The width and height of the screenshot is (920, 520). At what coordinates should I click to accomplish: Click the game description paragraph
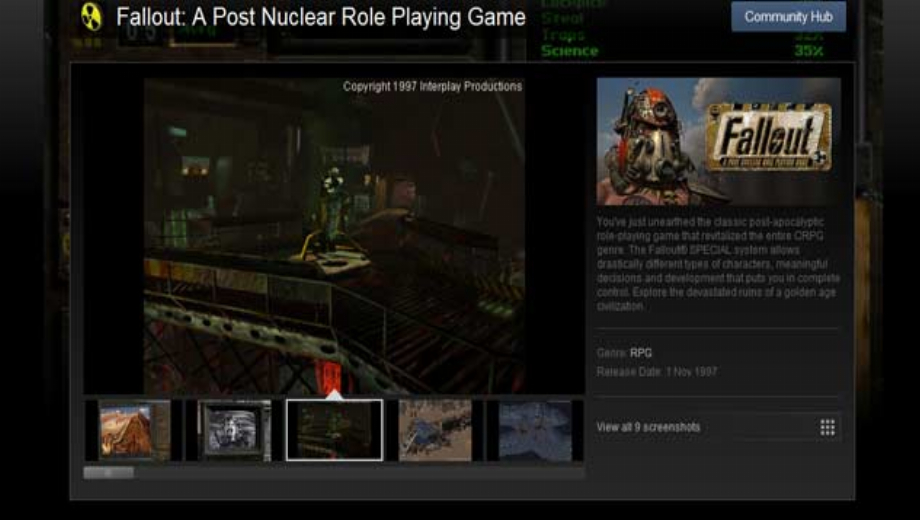(x=718, y=264)
